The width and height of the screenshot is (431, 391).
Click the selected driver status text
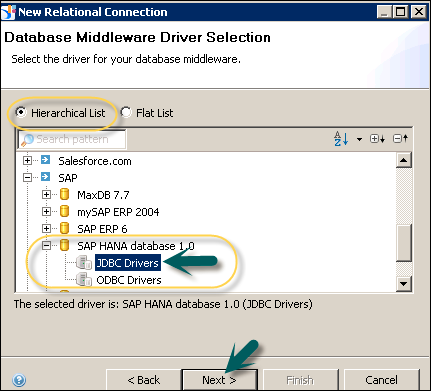point(163,304)
